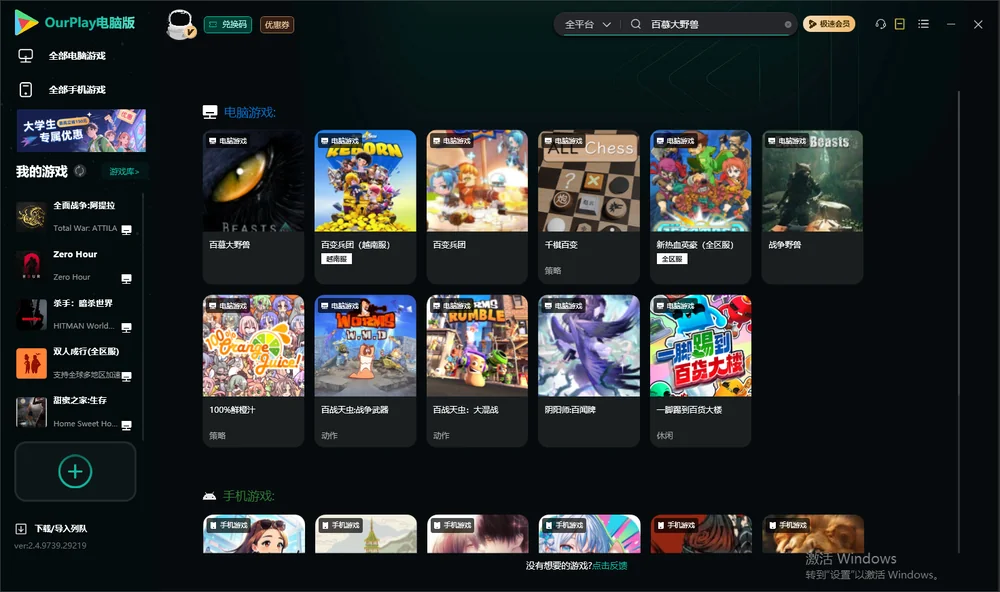Screen dimensions: 1000x592
Task: Clear the search box with the x icon
Action: [x=788, y=25]
